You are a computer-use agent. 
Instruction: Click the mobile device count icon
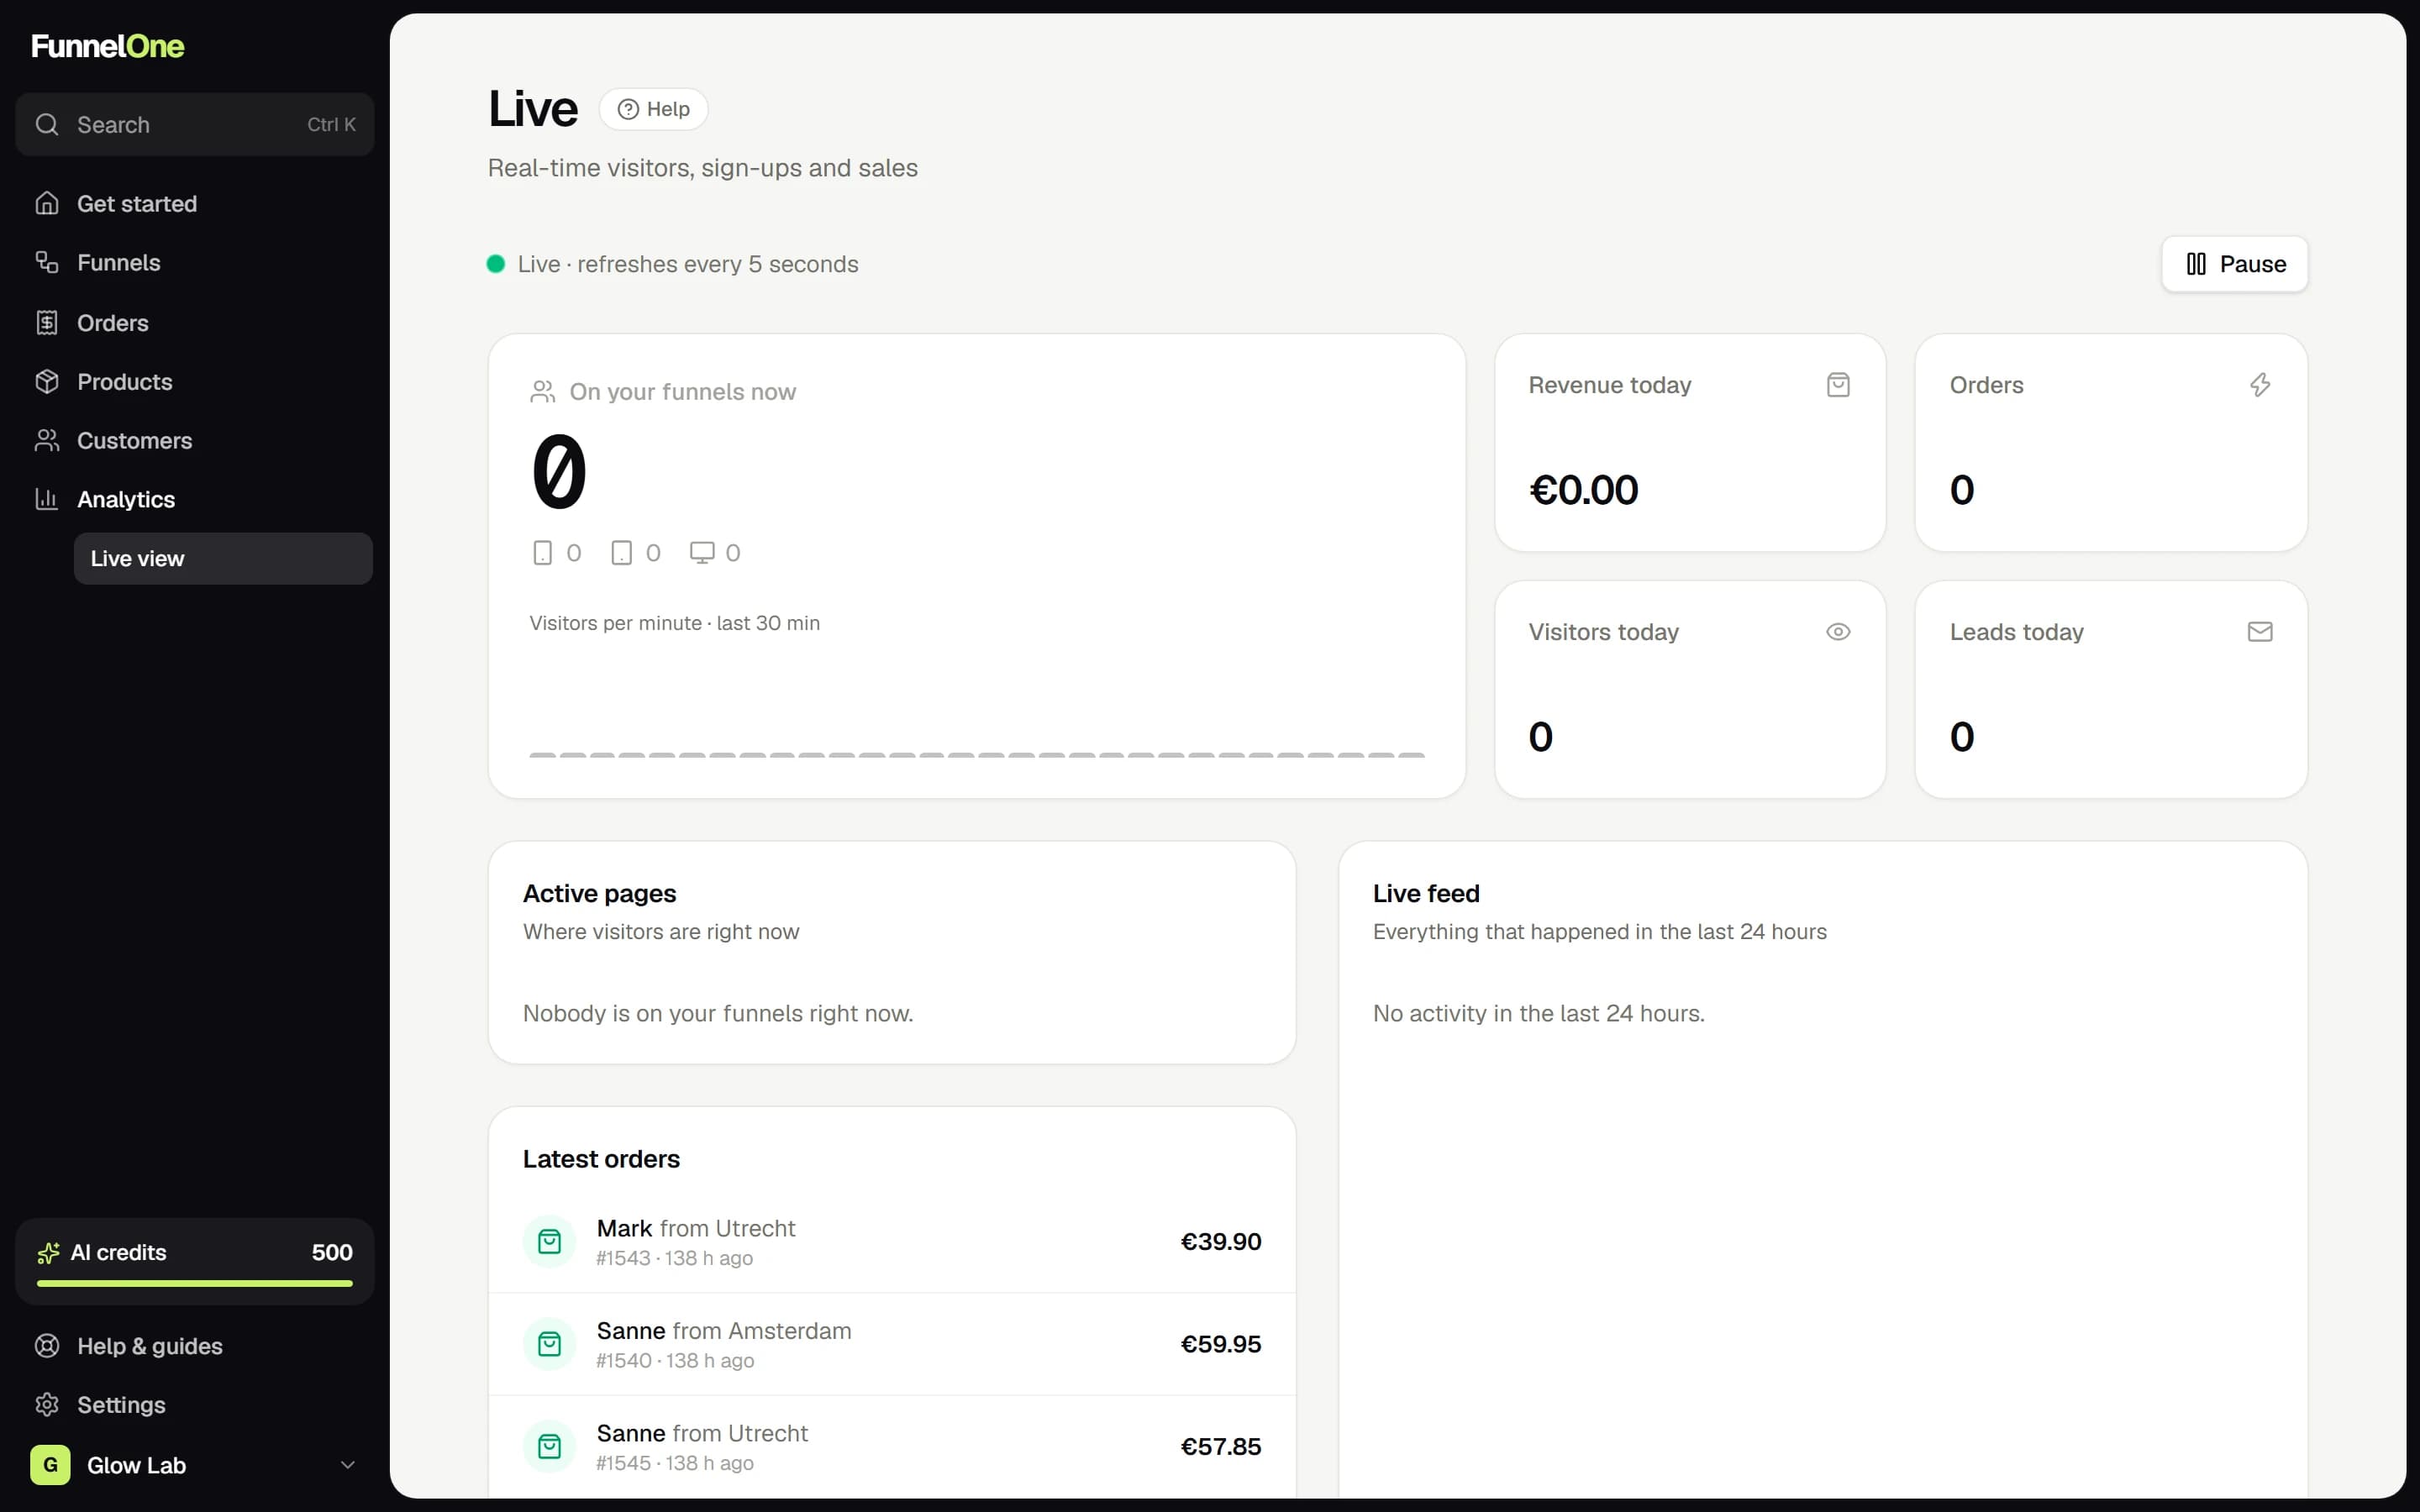tap(543, 553)
